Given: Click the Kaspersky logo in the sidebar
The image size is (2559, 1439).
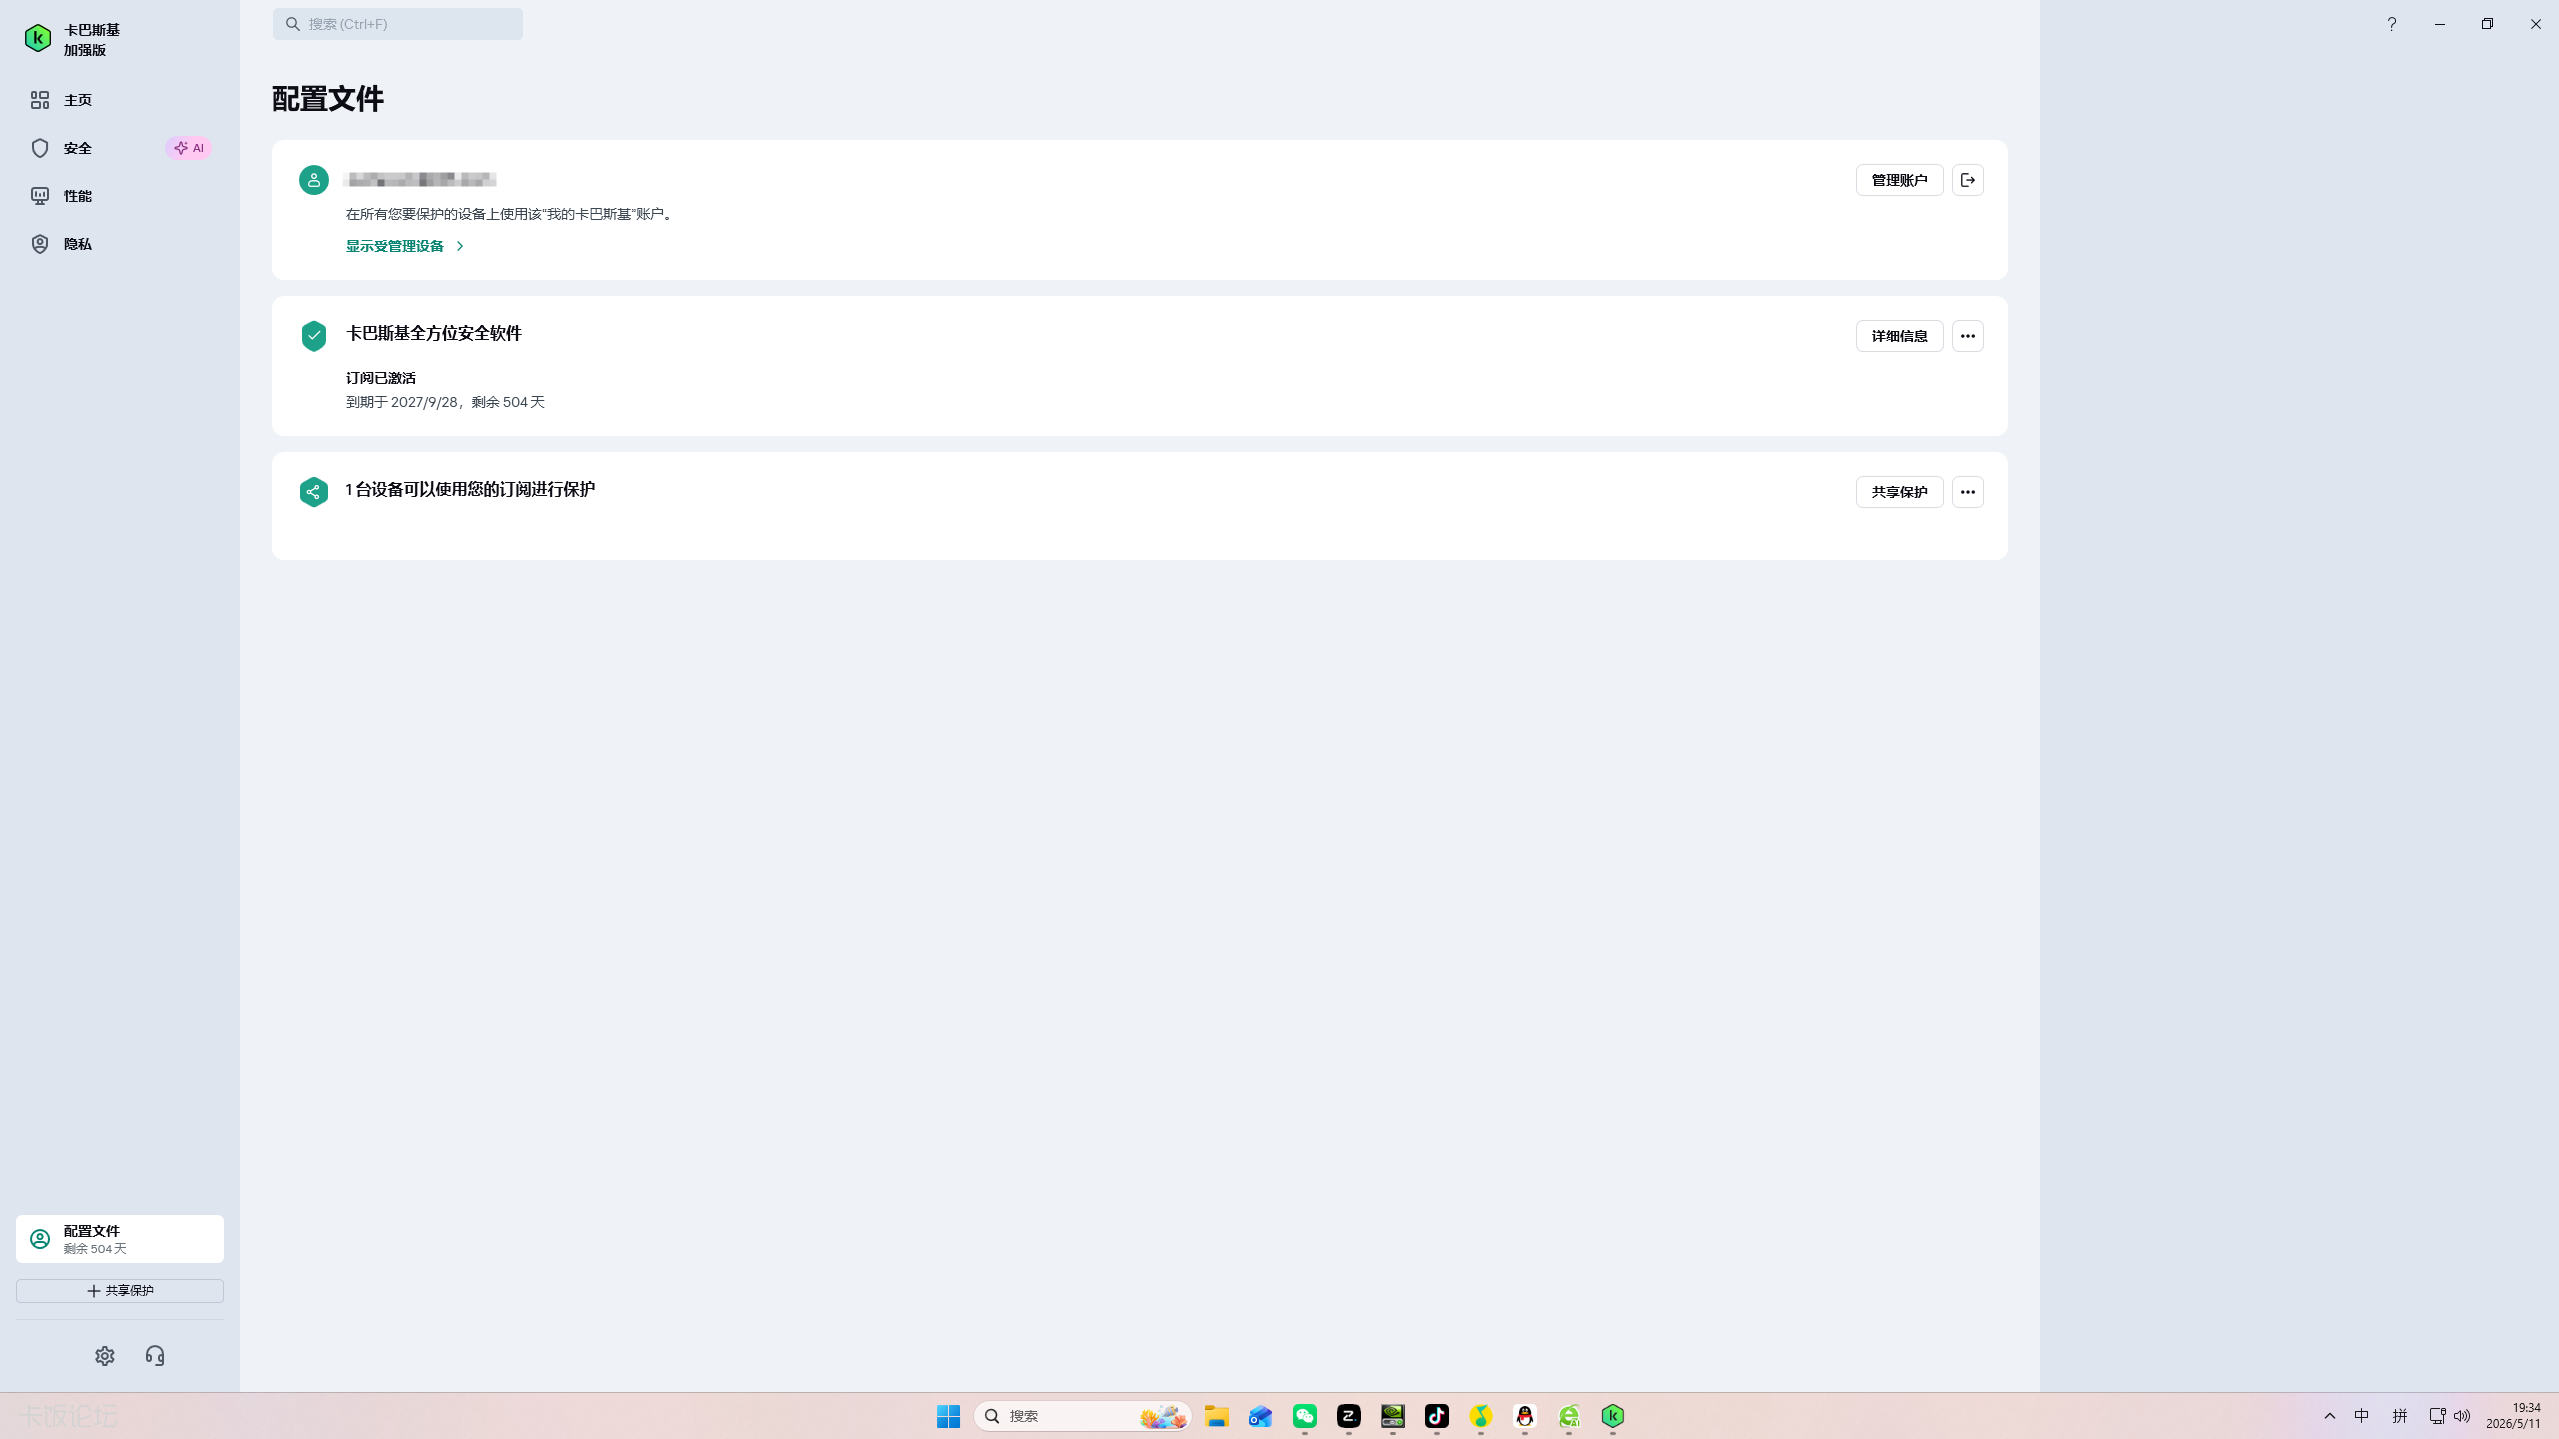Looking at the screenshot, I should pyautogui.click(x=38, y=39).
